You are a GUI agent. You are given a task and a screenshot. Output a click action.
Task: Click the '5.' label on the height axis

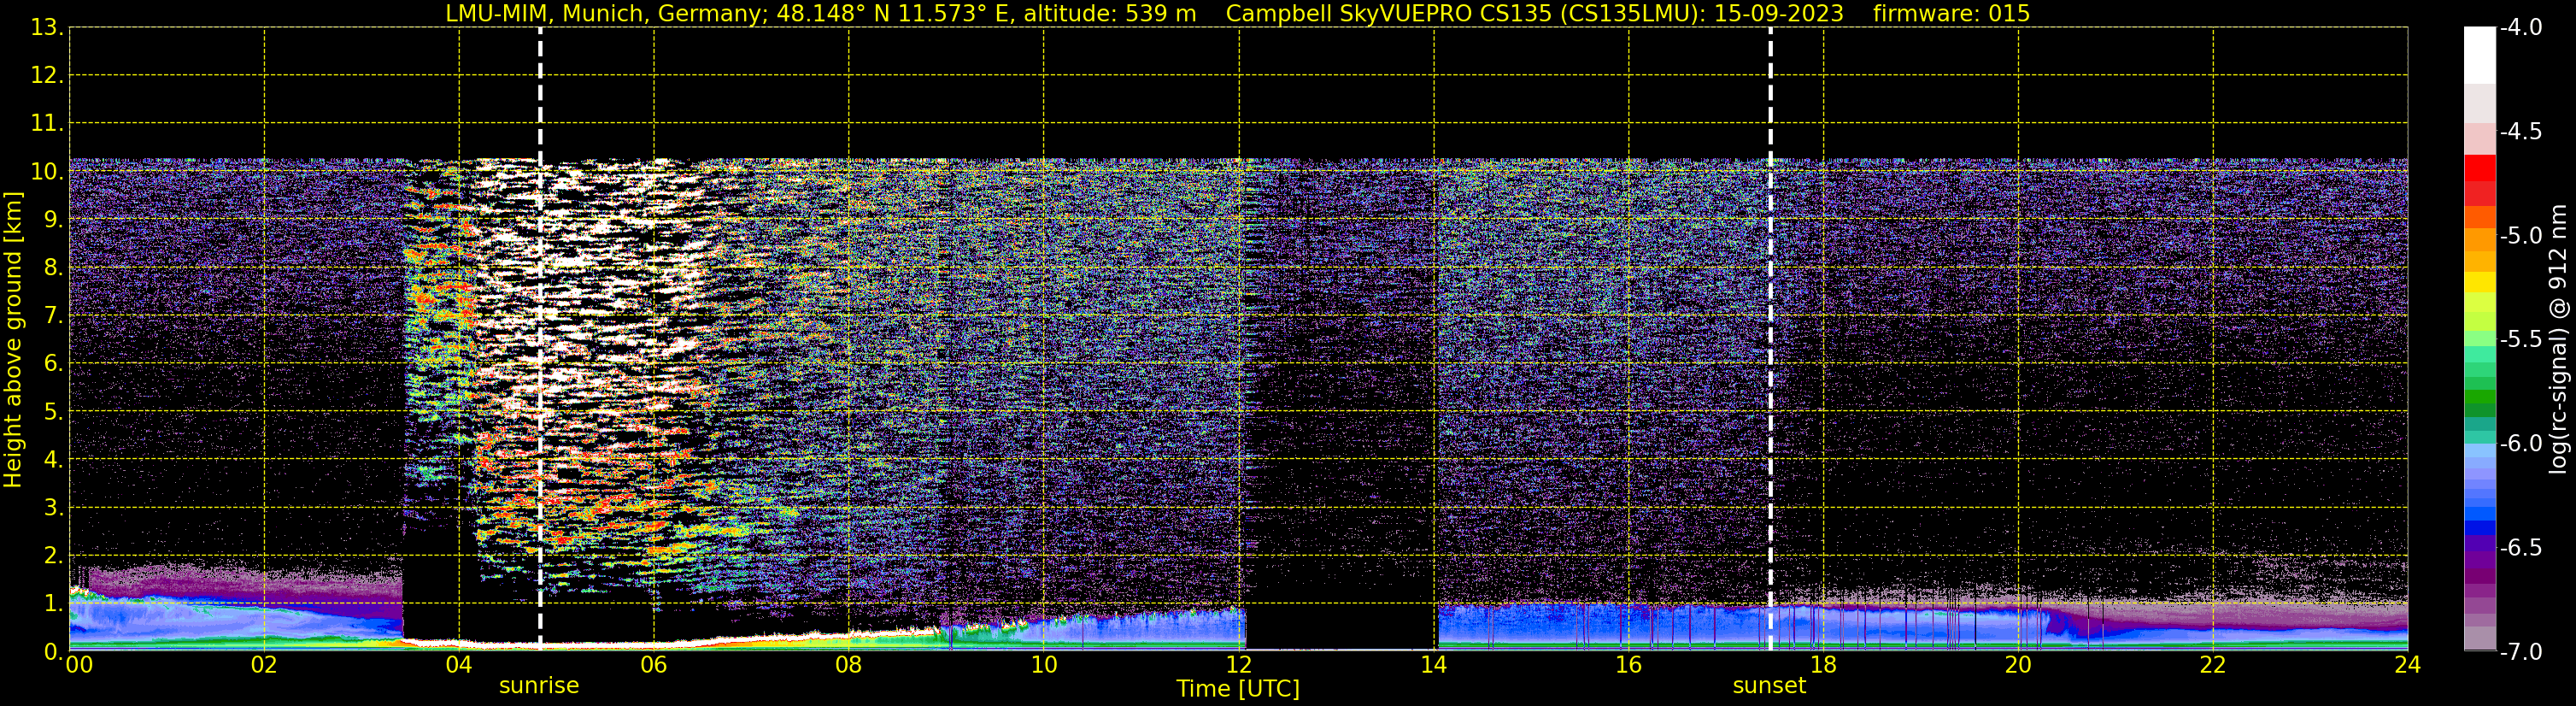pyautogui.click(x=54, y=411)
